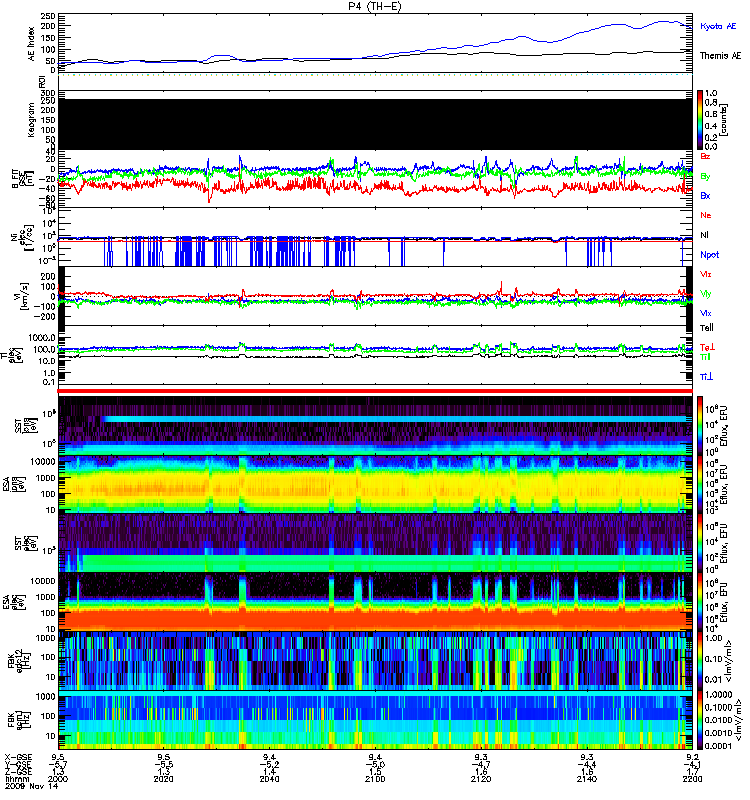Click the "2200" time tick label

tap(692, 779)
